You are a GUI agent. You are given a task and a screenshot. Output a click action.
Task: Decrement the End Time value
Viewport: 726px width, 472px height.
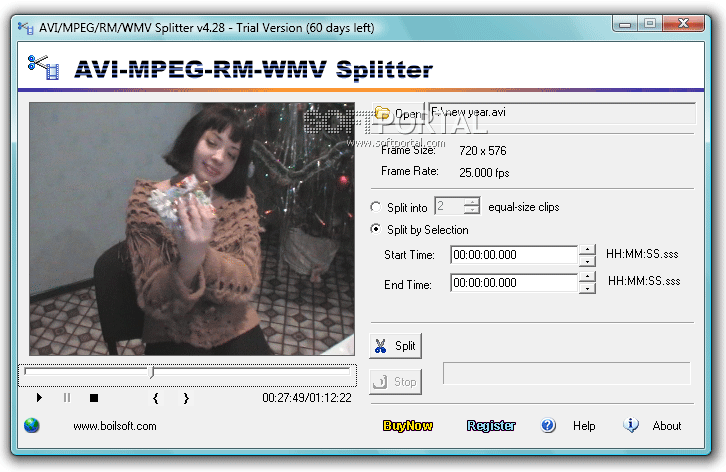coord(587,288)
